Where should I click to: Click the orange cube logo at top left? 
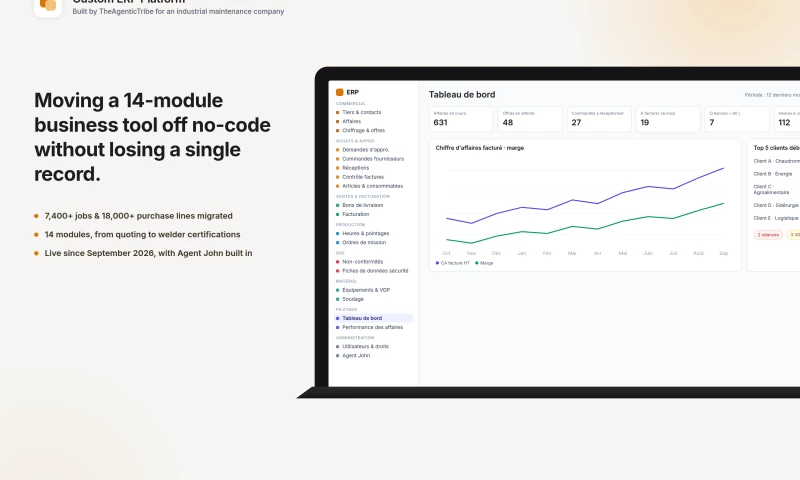[48, 5]
